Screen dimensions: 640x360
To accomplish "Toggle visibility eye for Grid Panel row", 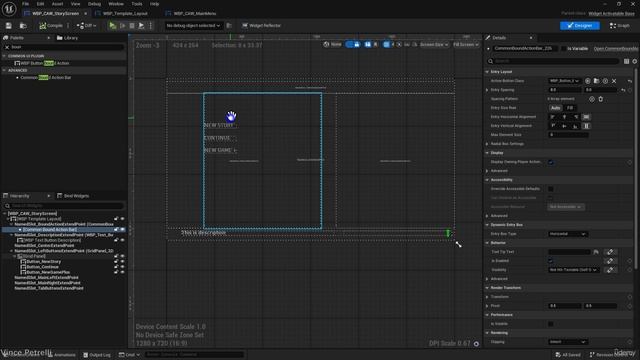I will (122, 256).
